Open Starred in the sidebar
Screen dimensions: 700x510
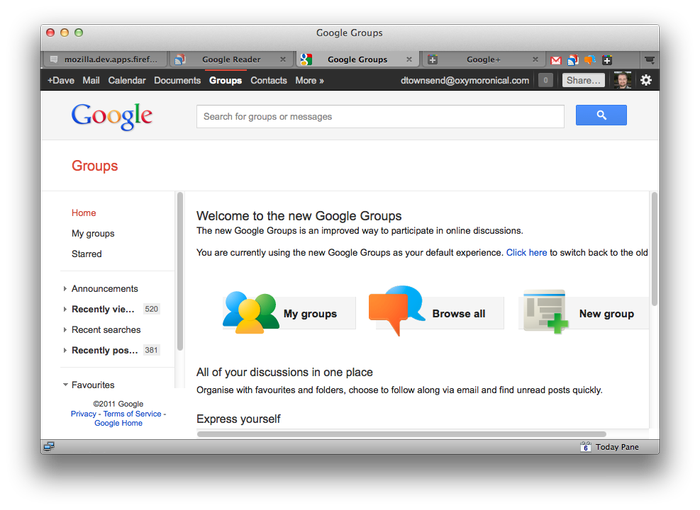pos(87,254)
